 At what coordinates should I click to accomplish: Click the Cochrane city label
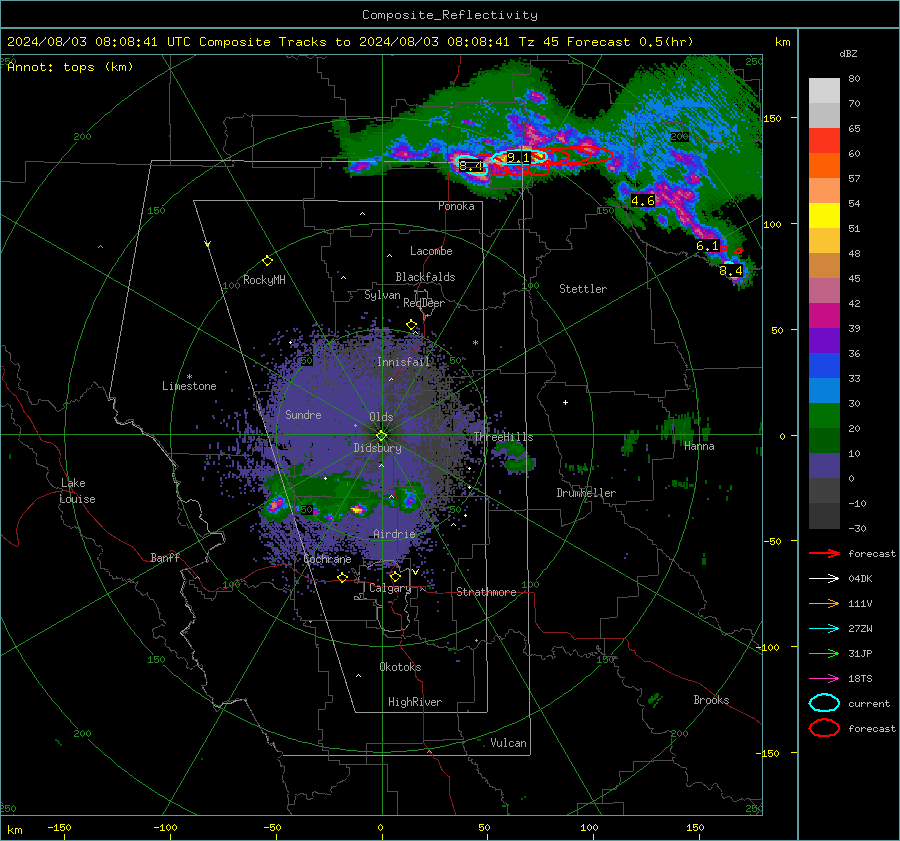327,559
